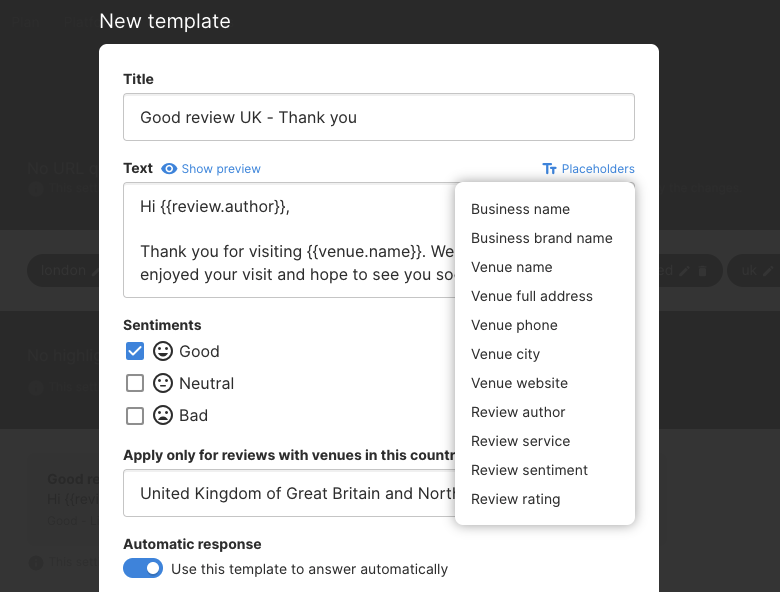Click into the Title input field
This screenshot has height=592, width=780.
pos(379,117)
